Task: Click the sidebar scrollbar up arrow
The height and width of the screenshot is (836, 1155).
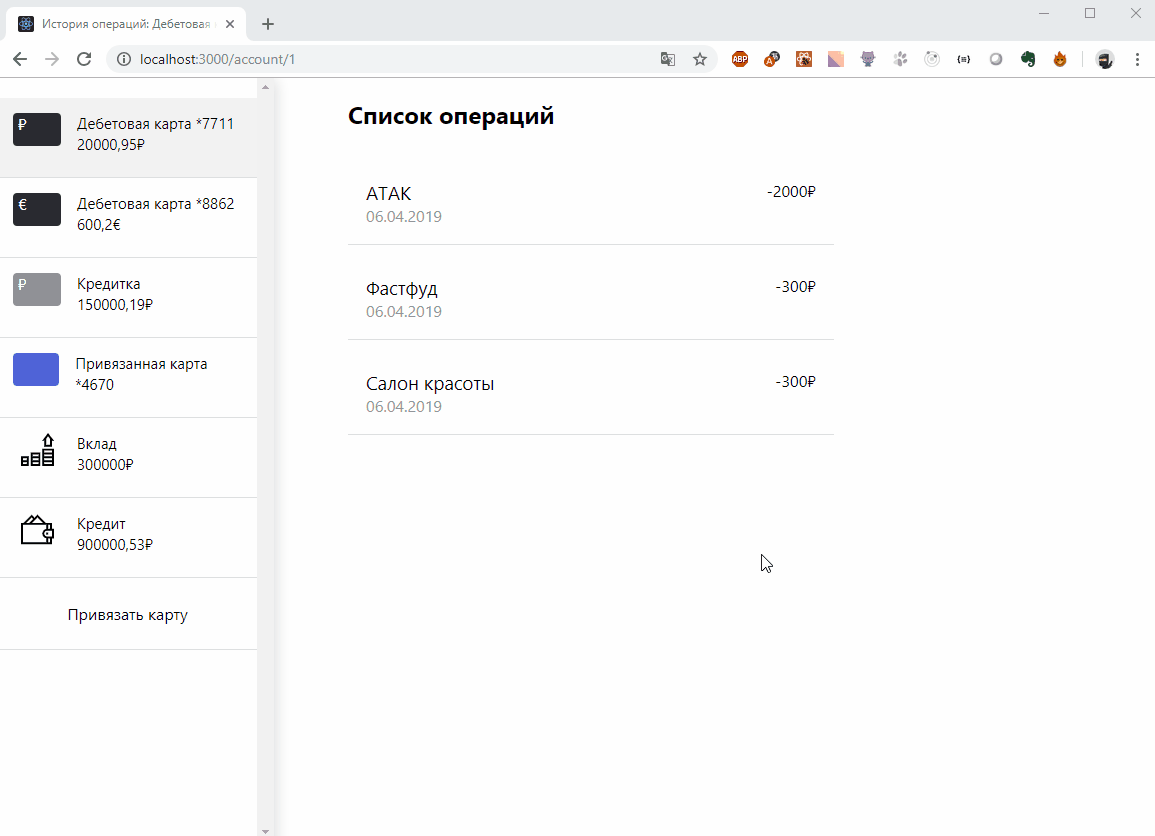Action: [x=265, y=87]
